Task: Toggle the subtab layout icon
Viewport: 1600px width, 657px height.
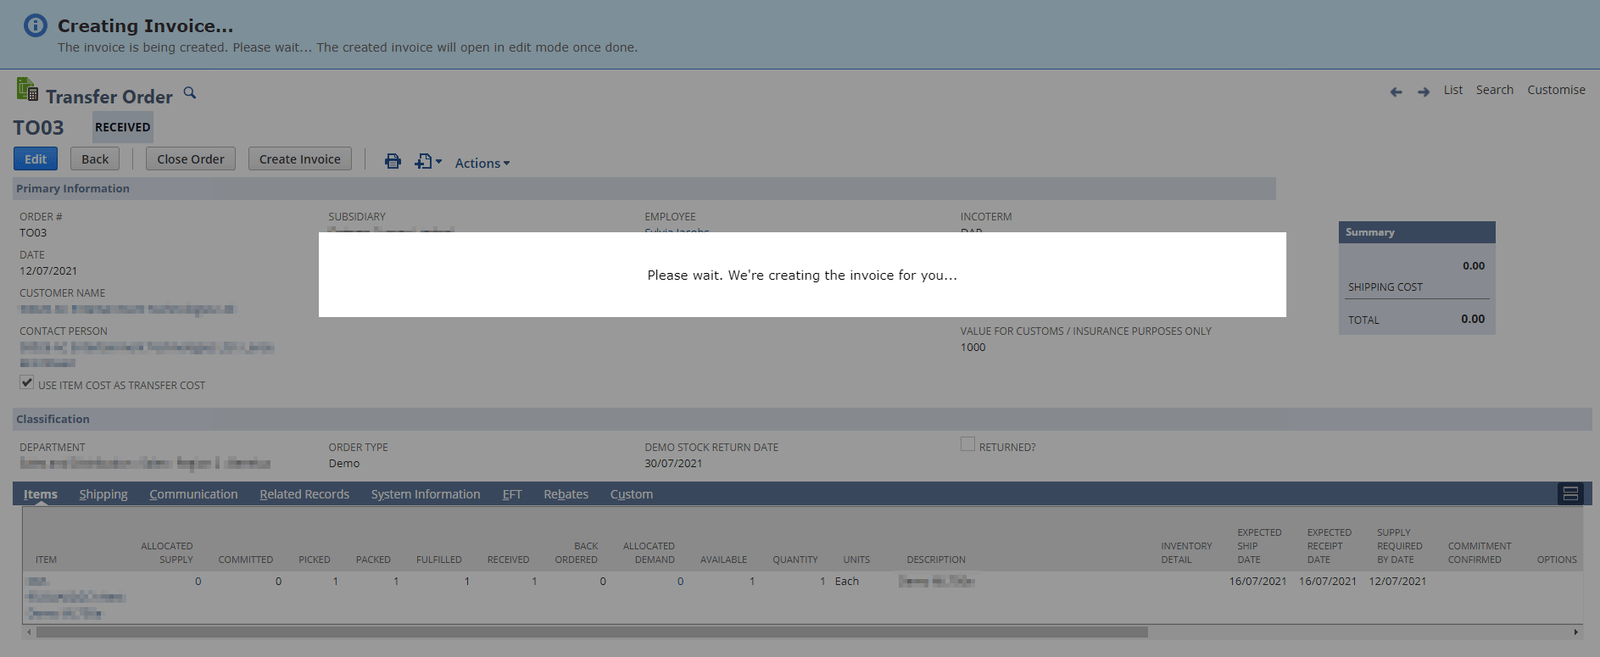Action: [1570, 494]
